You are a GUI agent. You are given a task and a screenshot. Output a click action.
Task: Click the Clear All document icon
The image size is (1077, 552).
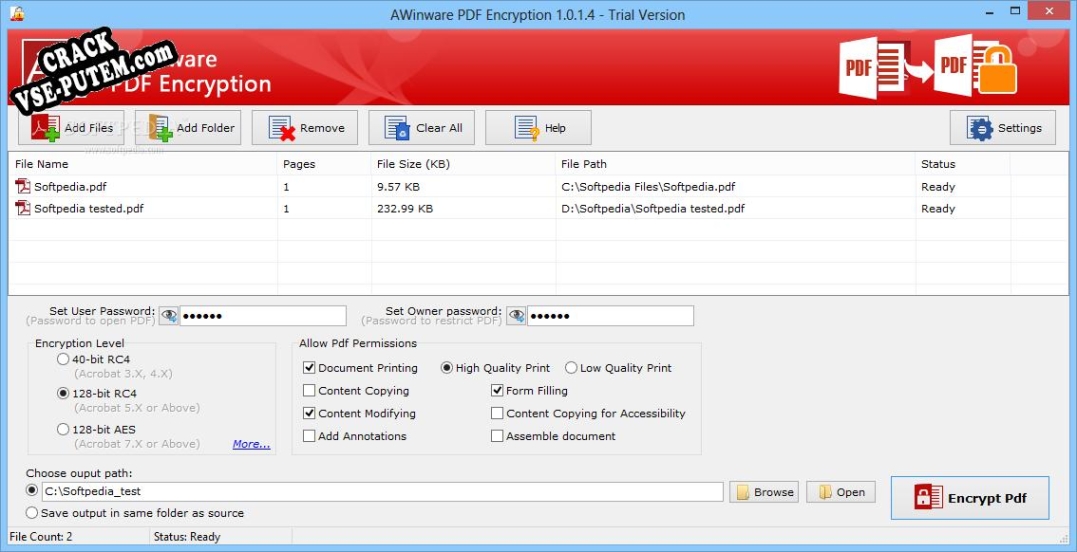[397, 128]
